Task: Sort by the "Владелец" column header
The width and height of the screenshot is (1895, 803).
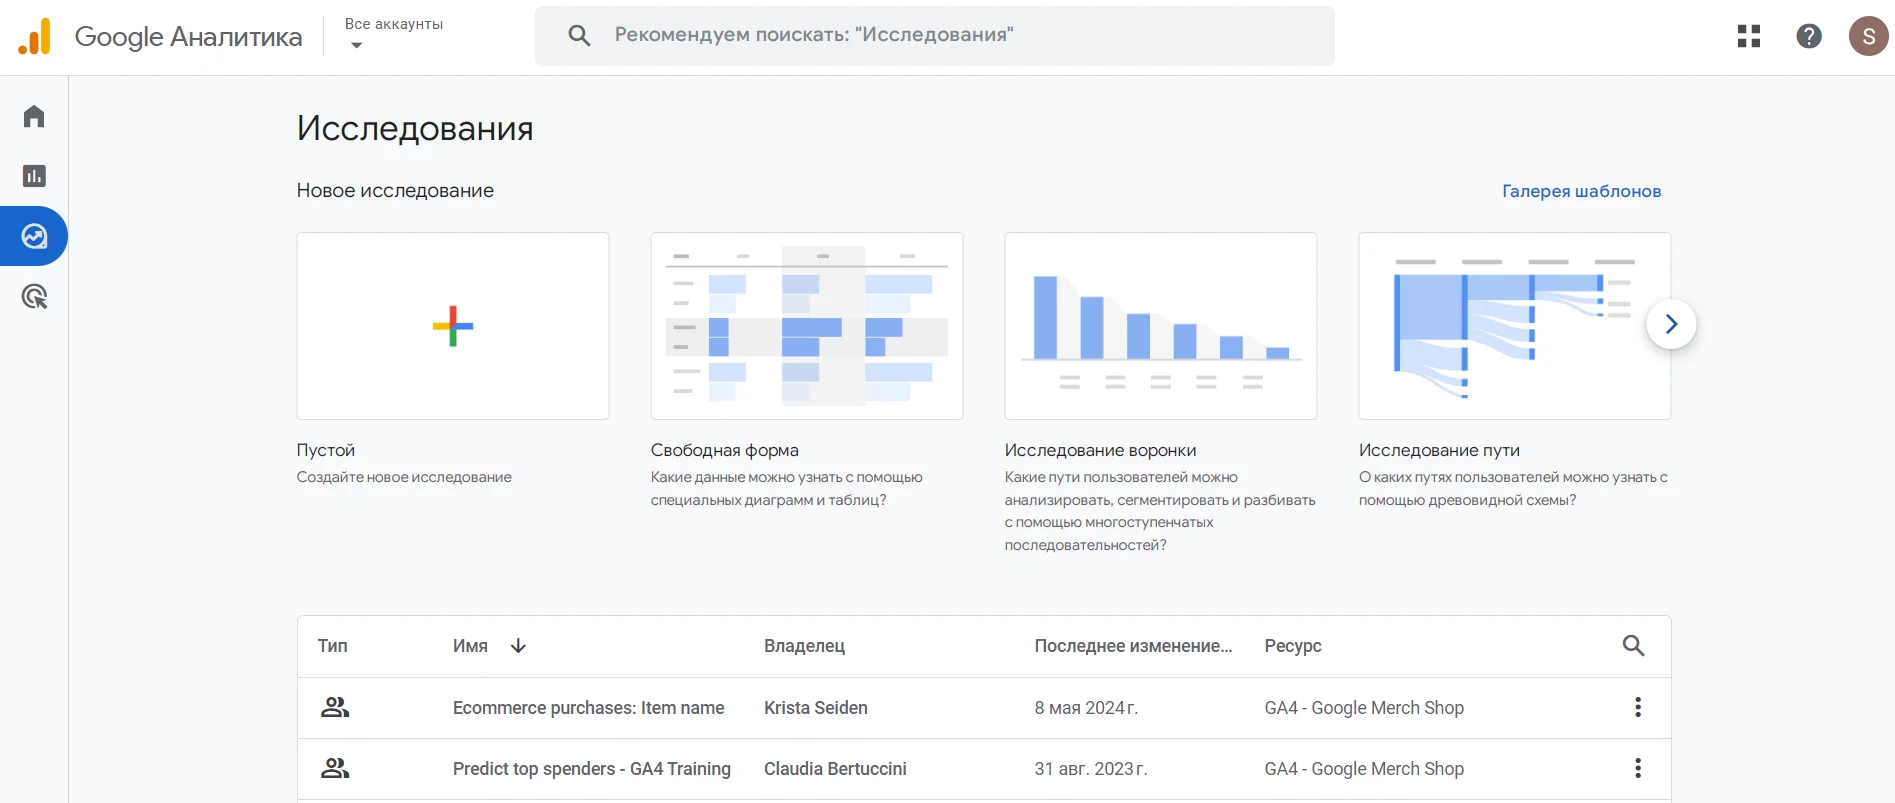Action: click(x=805, y=646)
